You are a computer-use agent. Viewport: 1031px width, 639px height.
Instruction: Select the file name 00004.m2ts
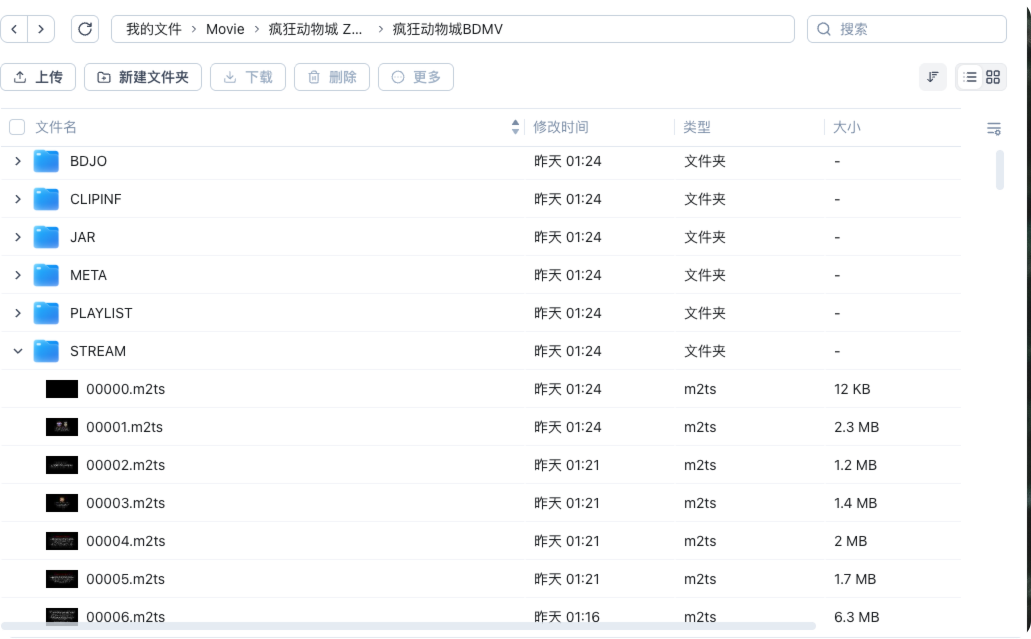click(126, 541)
